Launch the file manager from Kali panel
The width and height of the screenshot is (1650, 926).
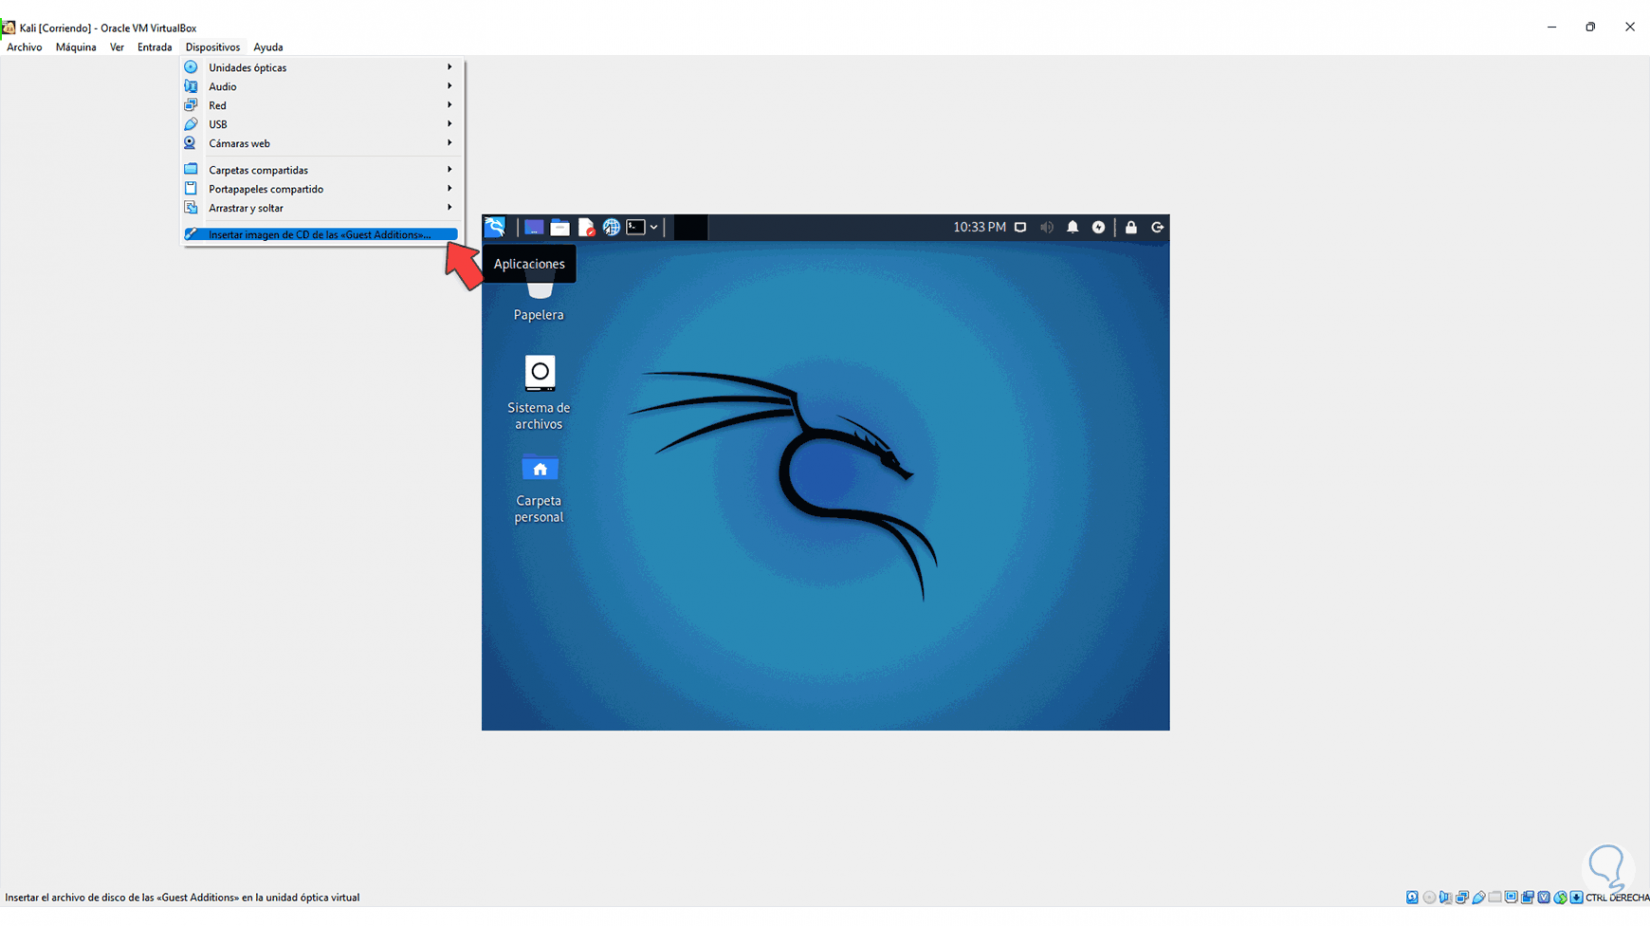coord(560,228)
